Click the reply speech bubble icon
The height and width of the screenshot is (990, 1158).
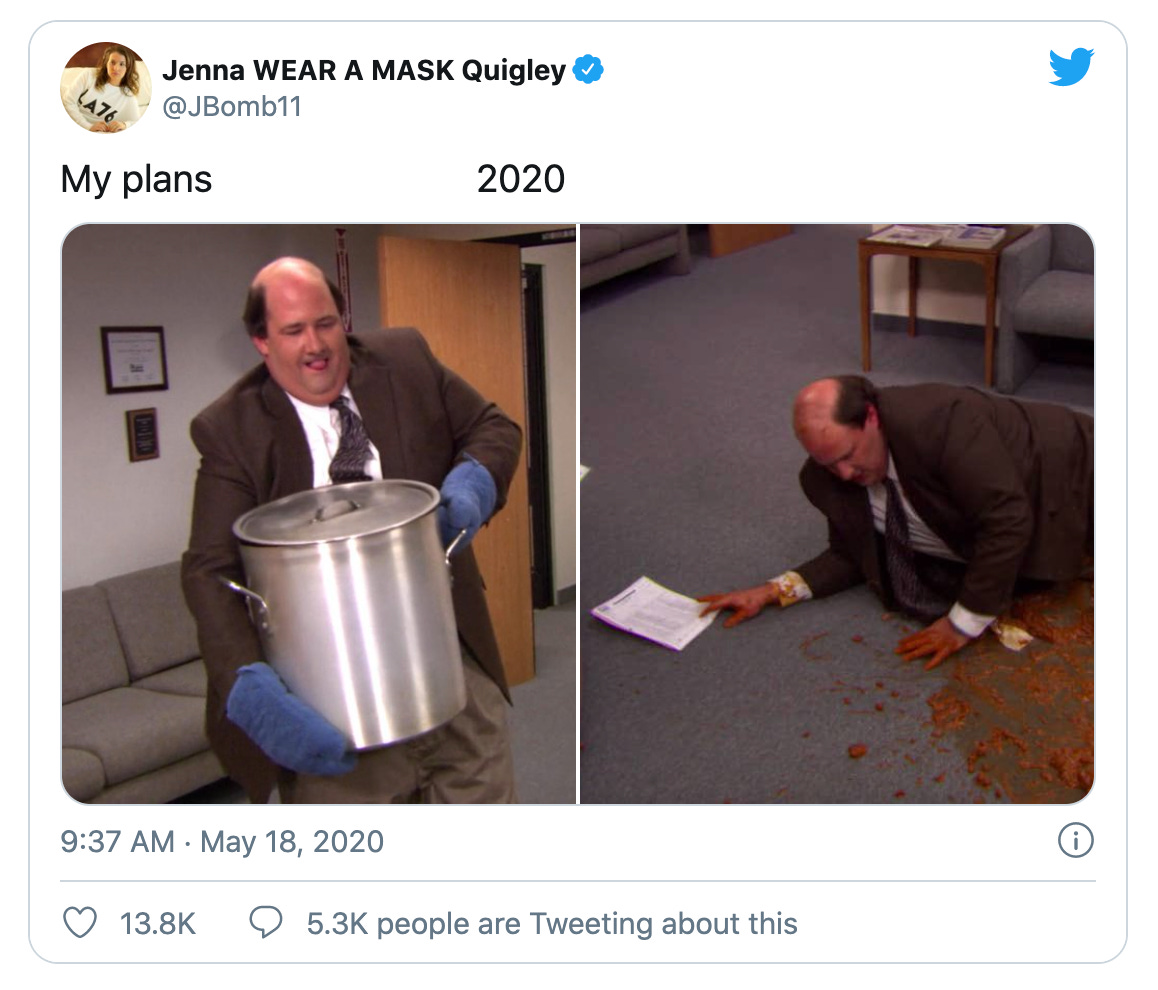266,923
